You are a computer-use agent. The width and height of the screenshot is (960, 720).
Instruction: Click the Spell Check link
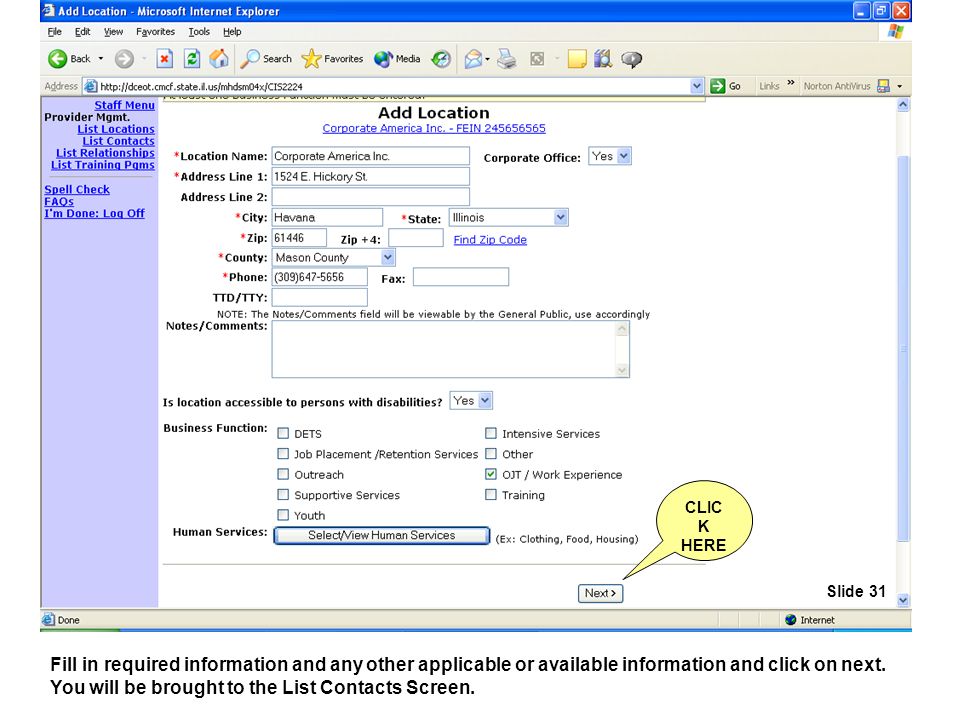click(77, 189)
